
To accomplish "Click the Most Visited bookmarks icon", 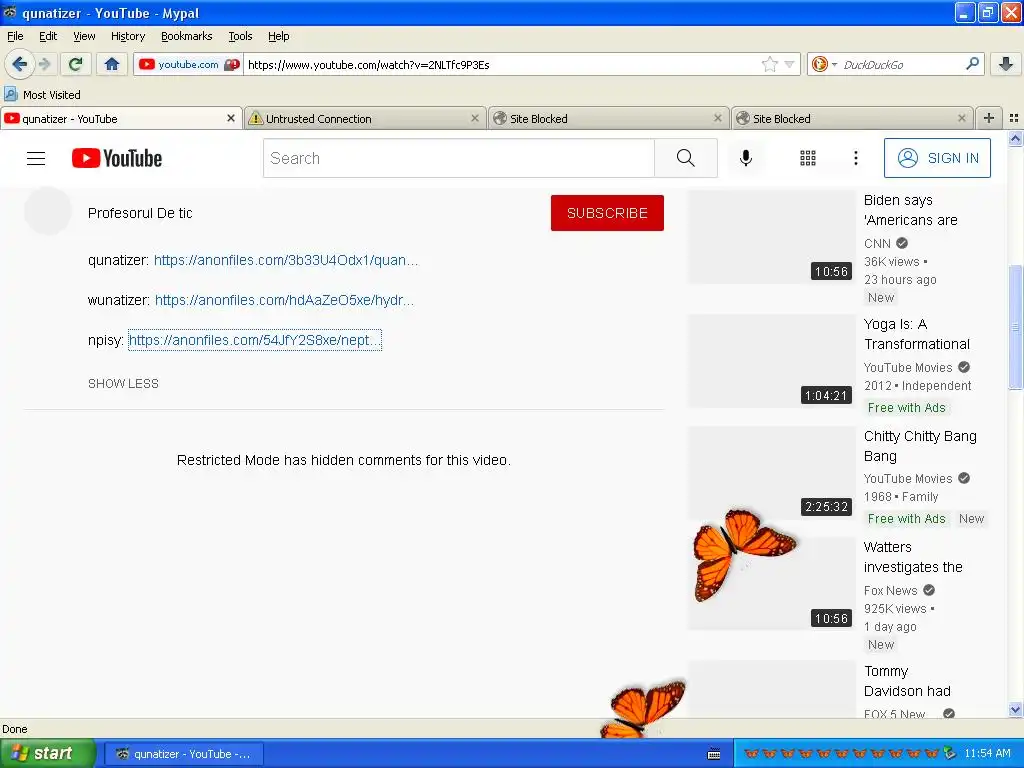I will coord(10,95).
